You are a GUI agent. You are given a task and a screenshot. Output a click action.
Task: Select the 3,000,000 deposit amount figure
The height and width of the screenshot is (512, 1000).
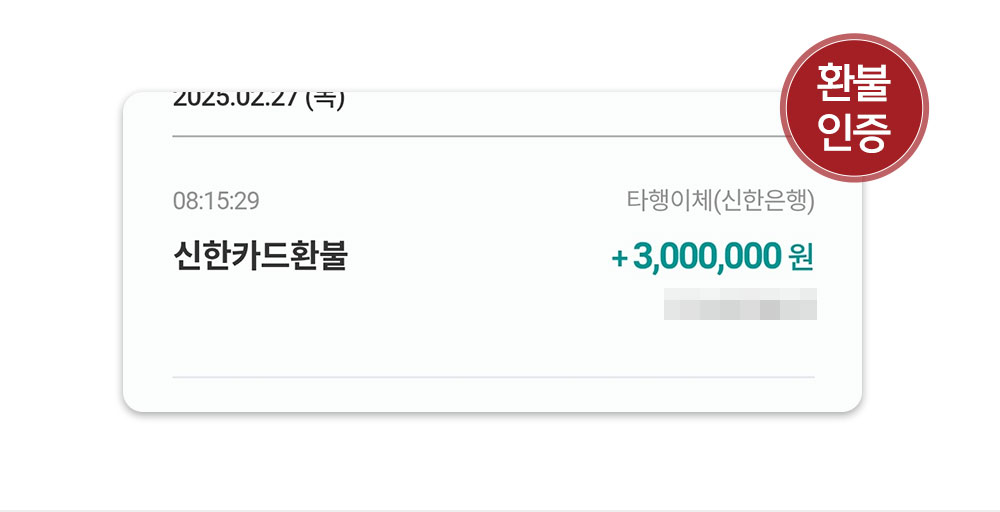[706, 257]
